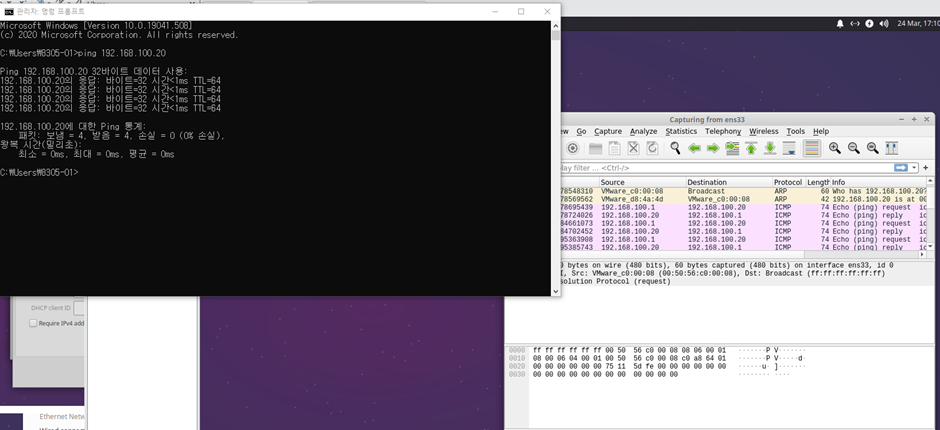Select ARP packet from VMware_d8:4a:4d
The image size is (940, 430).
click(742, 199)
